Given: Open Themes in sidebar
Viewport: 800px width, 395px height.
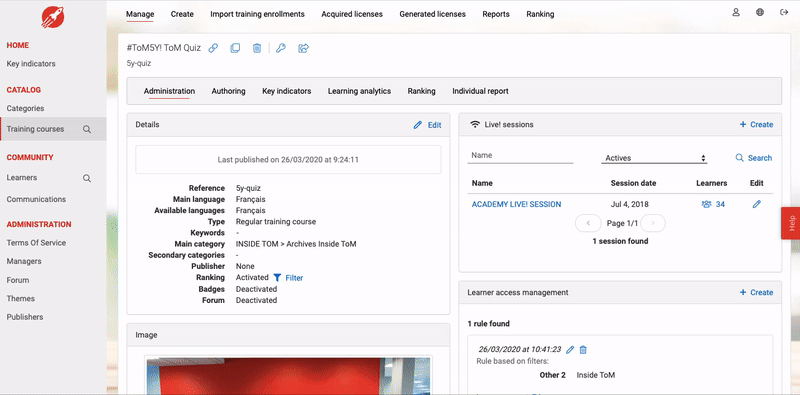Looking at the screenshot, I should click(x=21, y=299).
